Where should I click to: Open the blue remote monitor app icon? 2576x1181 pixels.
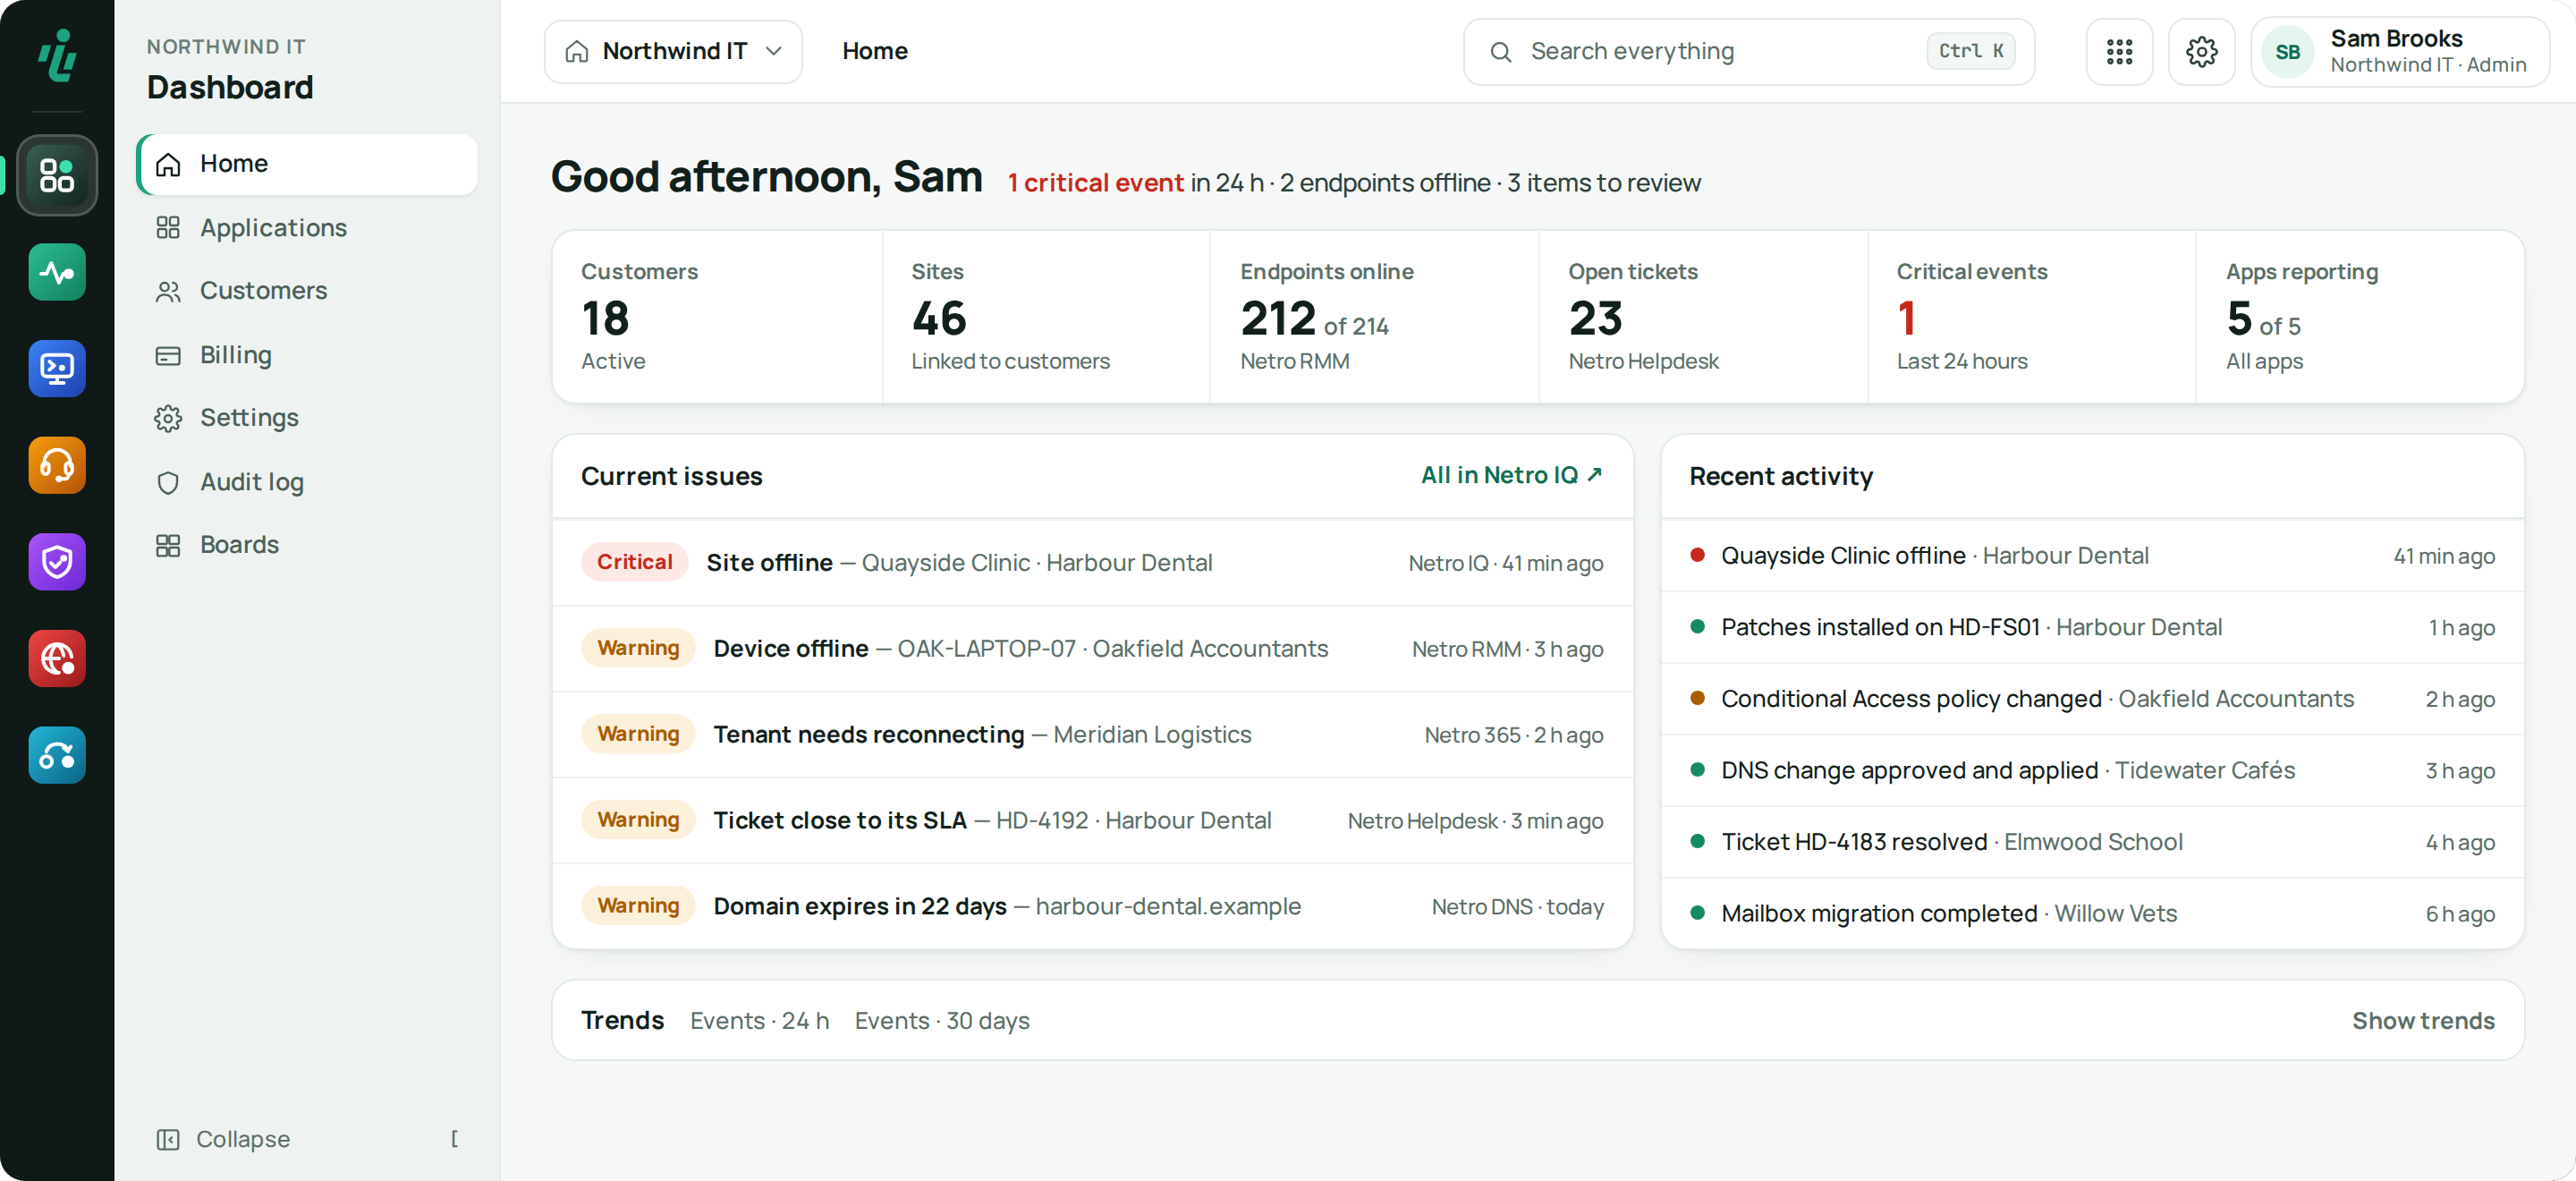(x=57, y=369)
